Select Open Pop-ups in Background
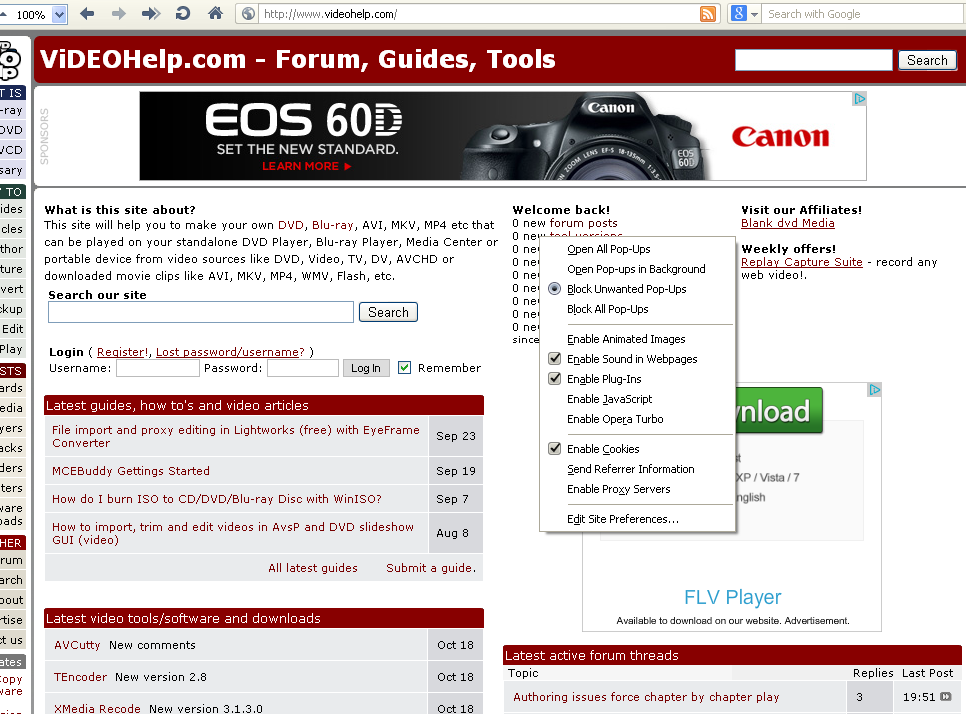Image resolution: width=966 pixels, height=714 pixels. point(636,269)
